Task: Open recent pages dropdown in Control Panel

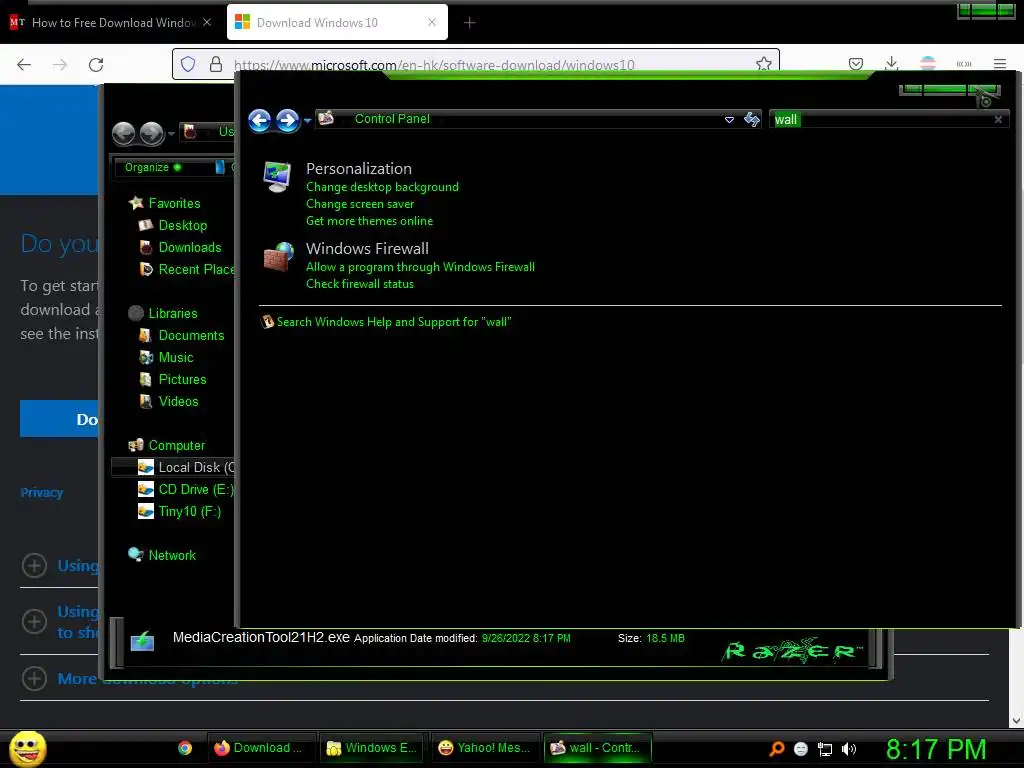Action: 307,121
